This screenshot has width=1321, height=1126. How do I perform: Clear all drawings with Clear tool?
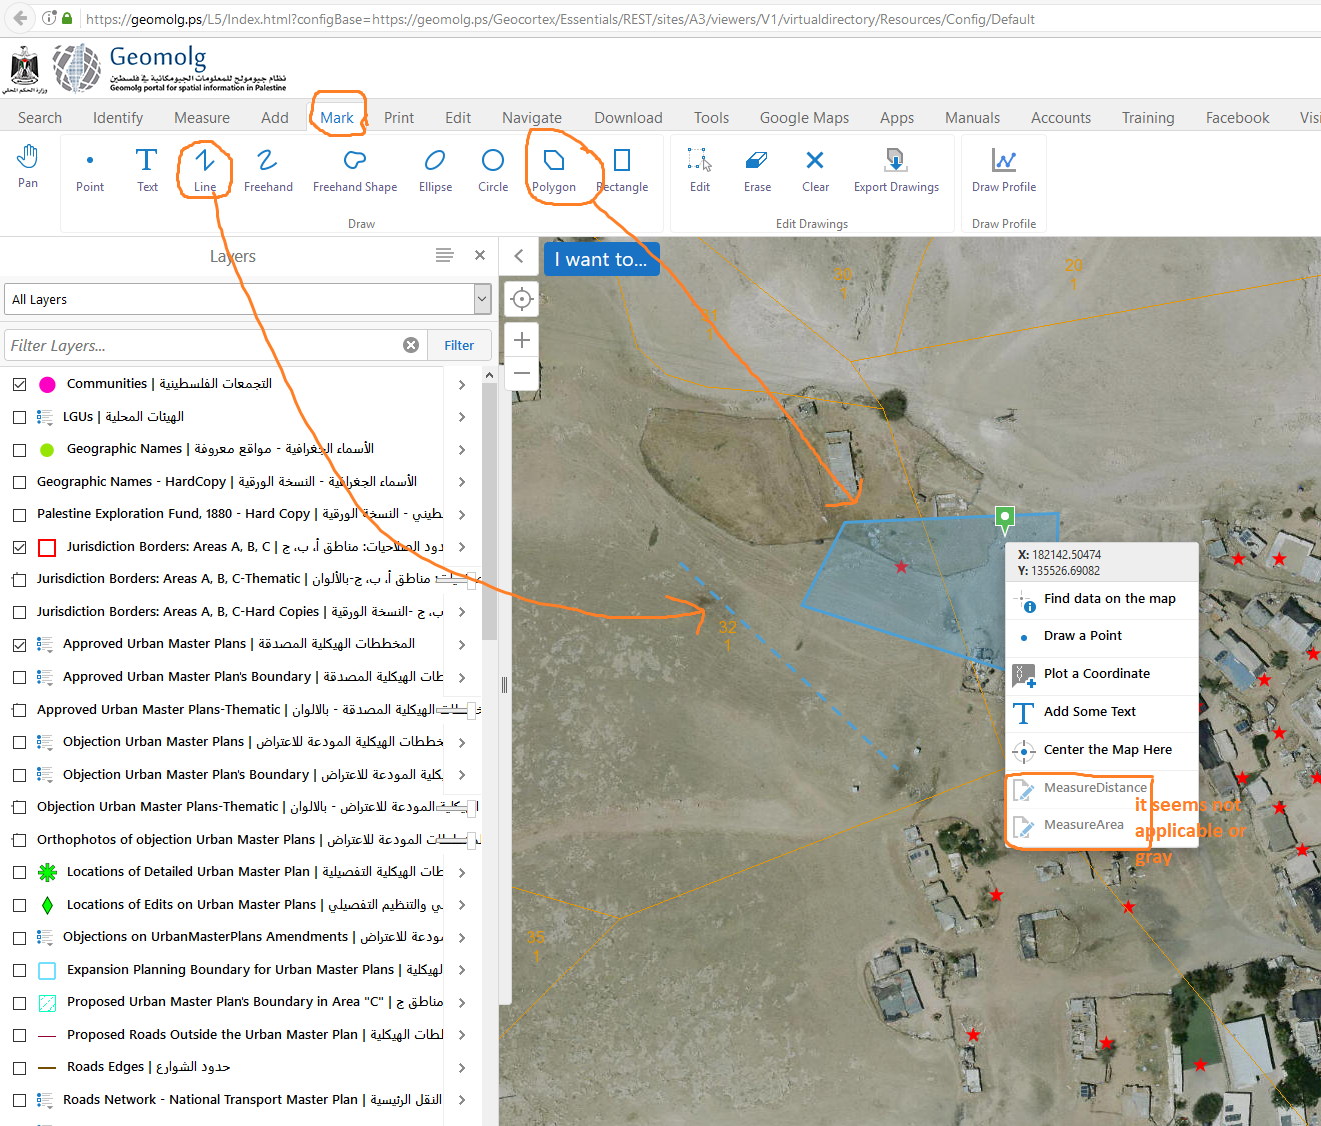pos(815,169)
